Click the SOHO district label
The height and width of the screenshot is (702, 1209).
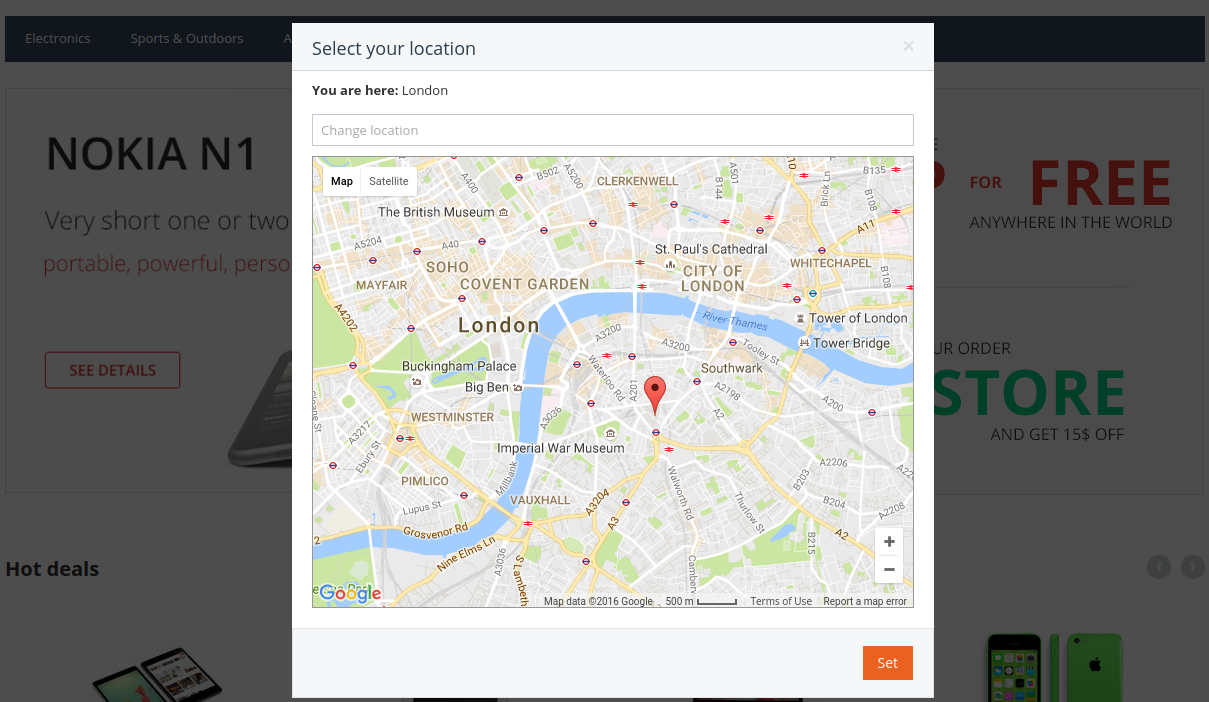447,267
